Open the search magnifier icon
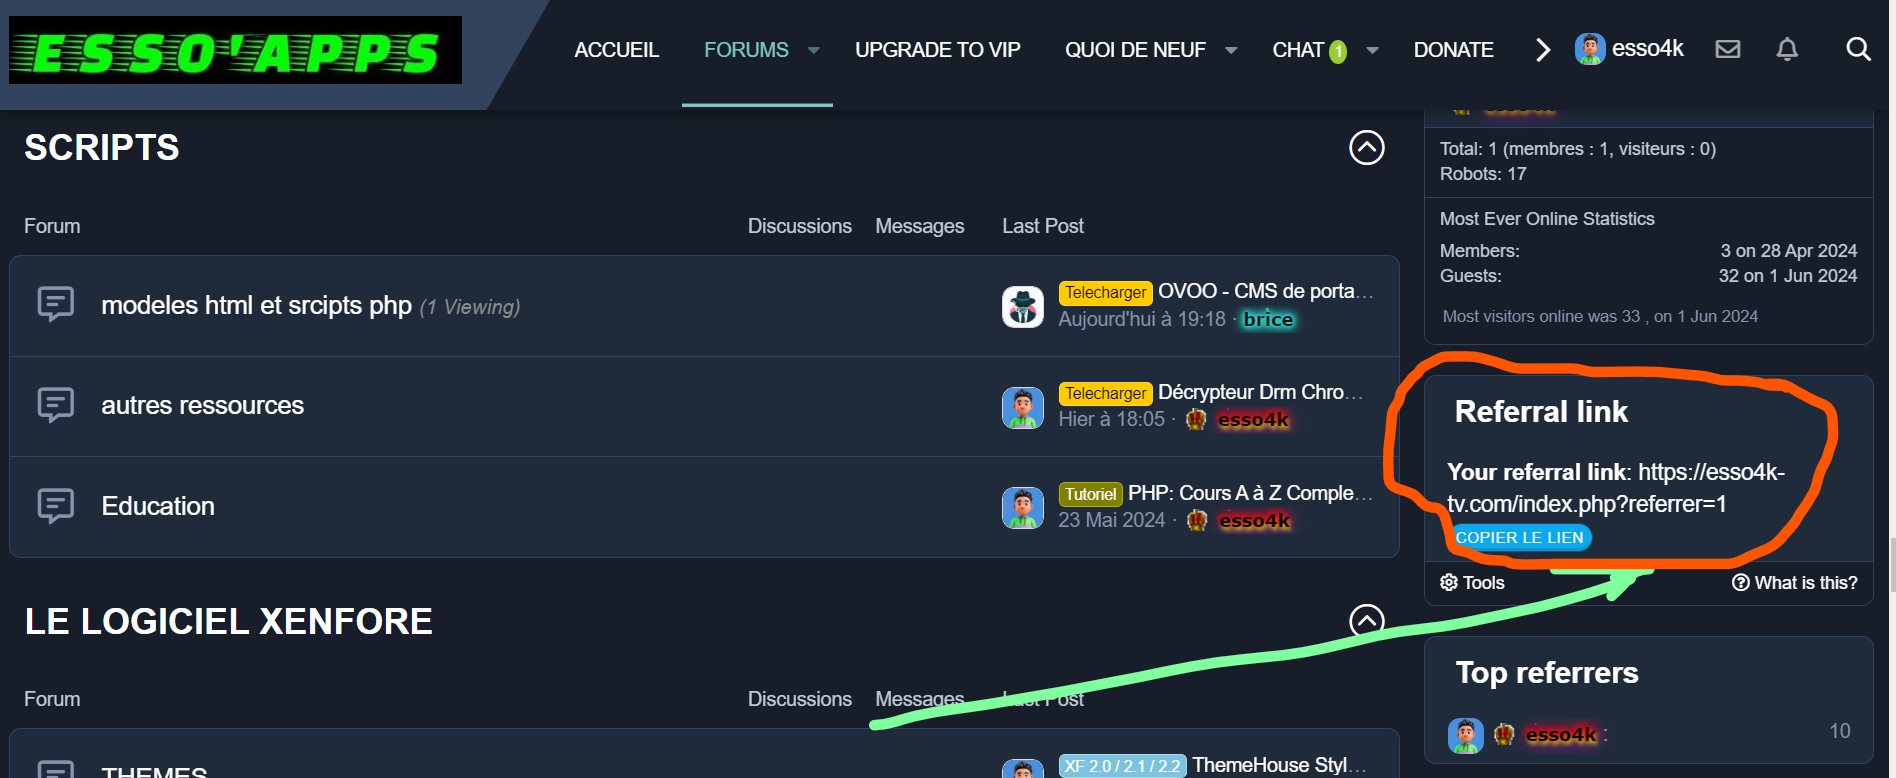1896x778 pixels. [x=1857, y=49]
